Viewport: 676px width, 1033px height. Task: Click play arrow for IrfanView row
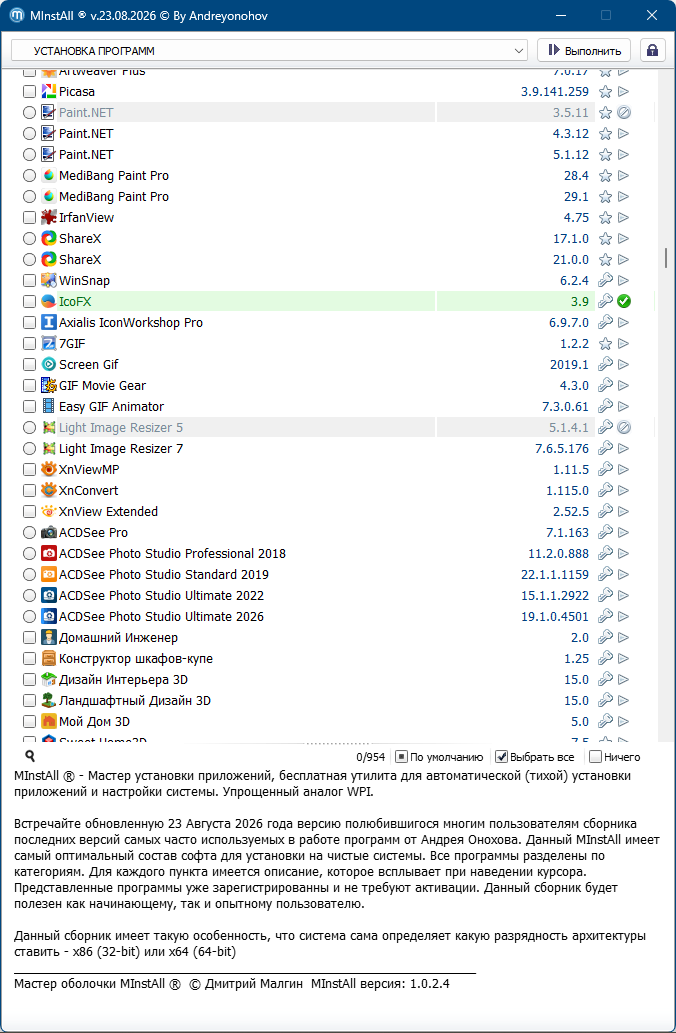(x=623, y=217)
